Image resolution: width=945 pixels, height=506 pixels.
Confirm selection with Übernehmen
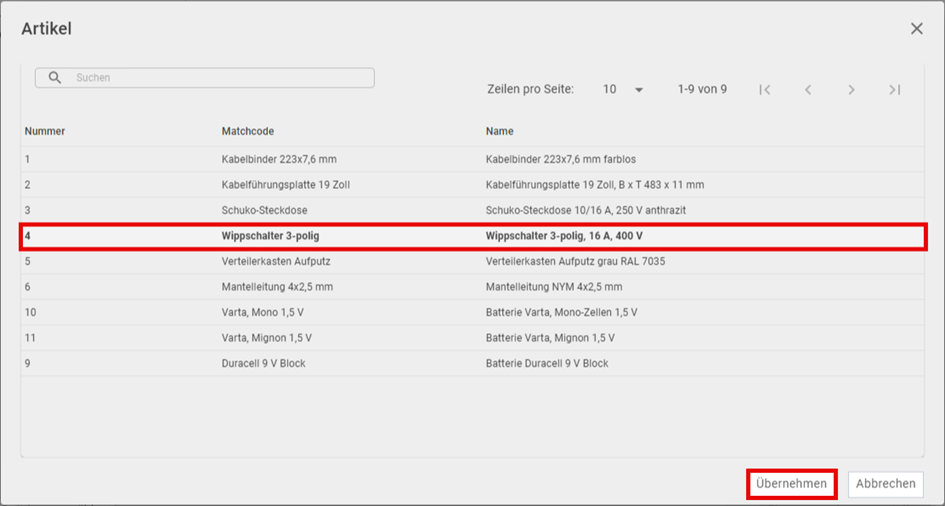791,484
